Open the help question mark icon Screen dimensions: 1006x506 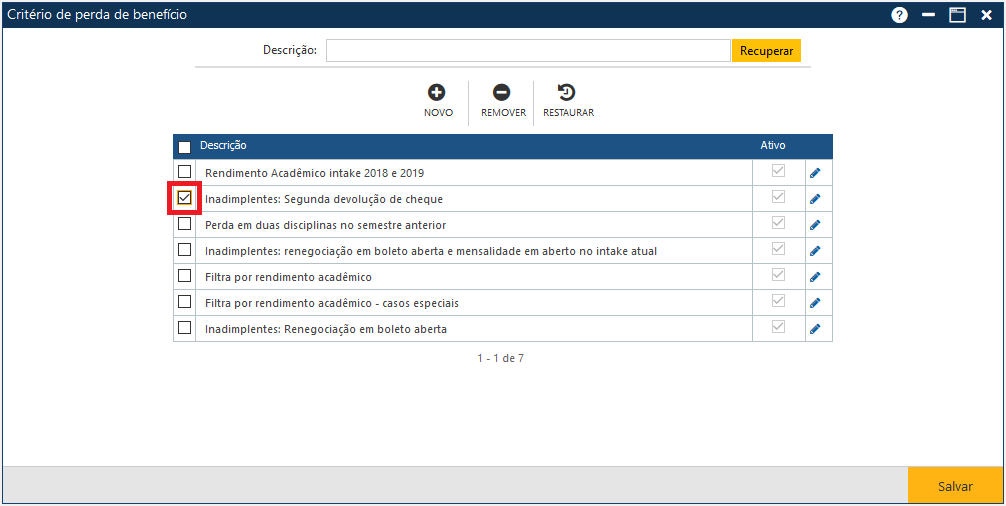click(x=899, y=15)
